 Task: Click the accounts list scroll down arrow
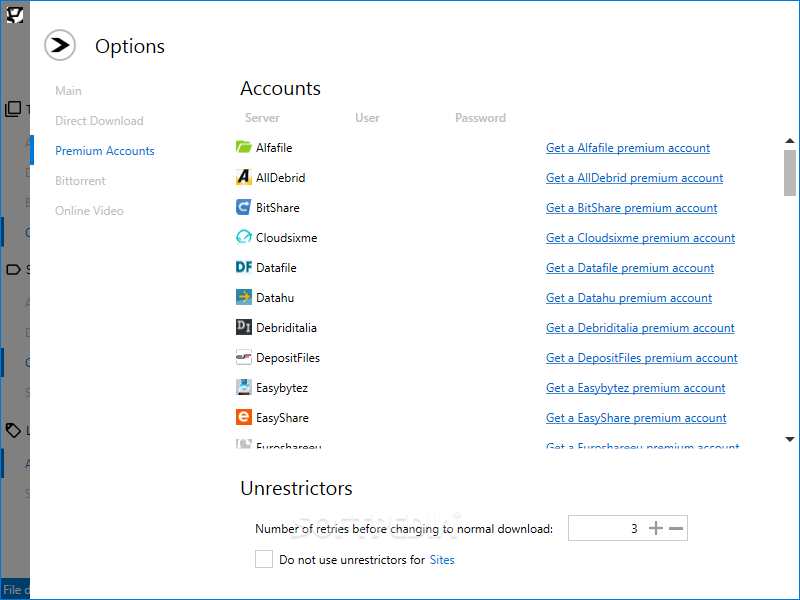click(x=790, y=439)
